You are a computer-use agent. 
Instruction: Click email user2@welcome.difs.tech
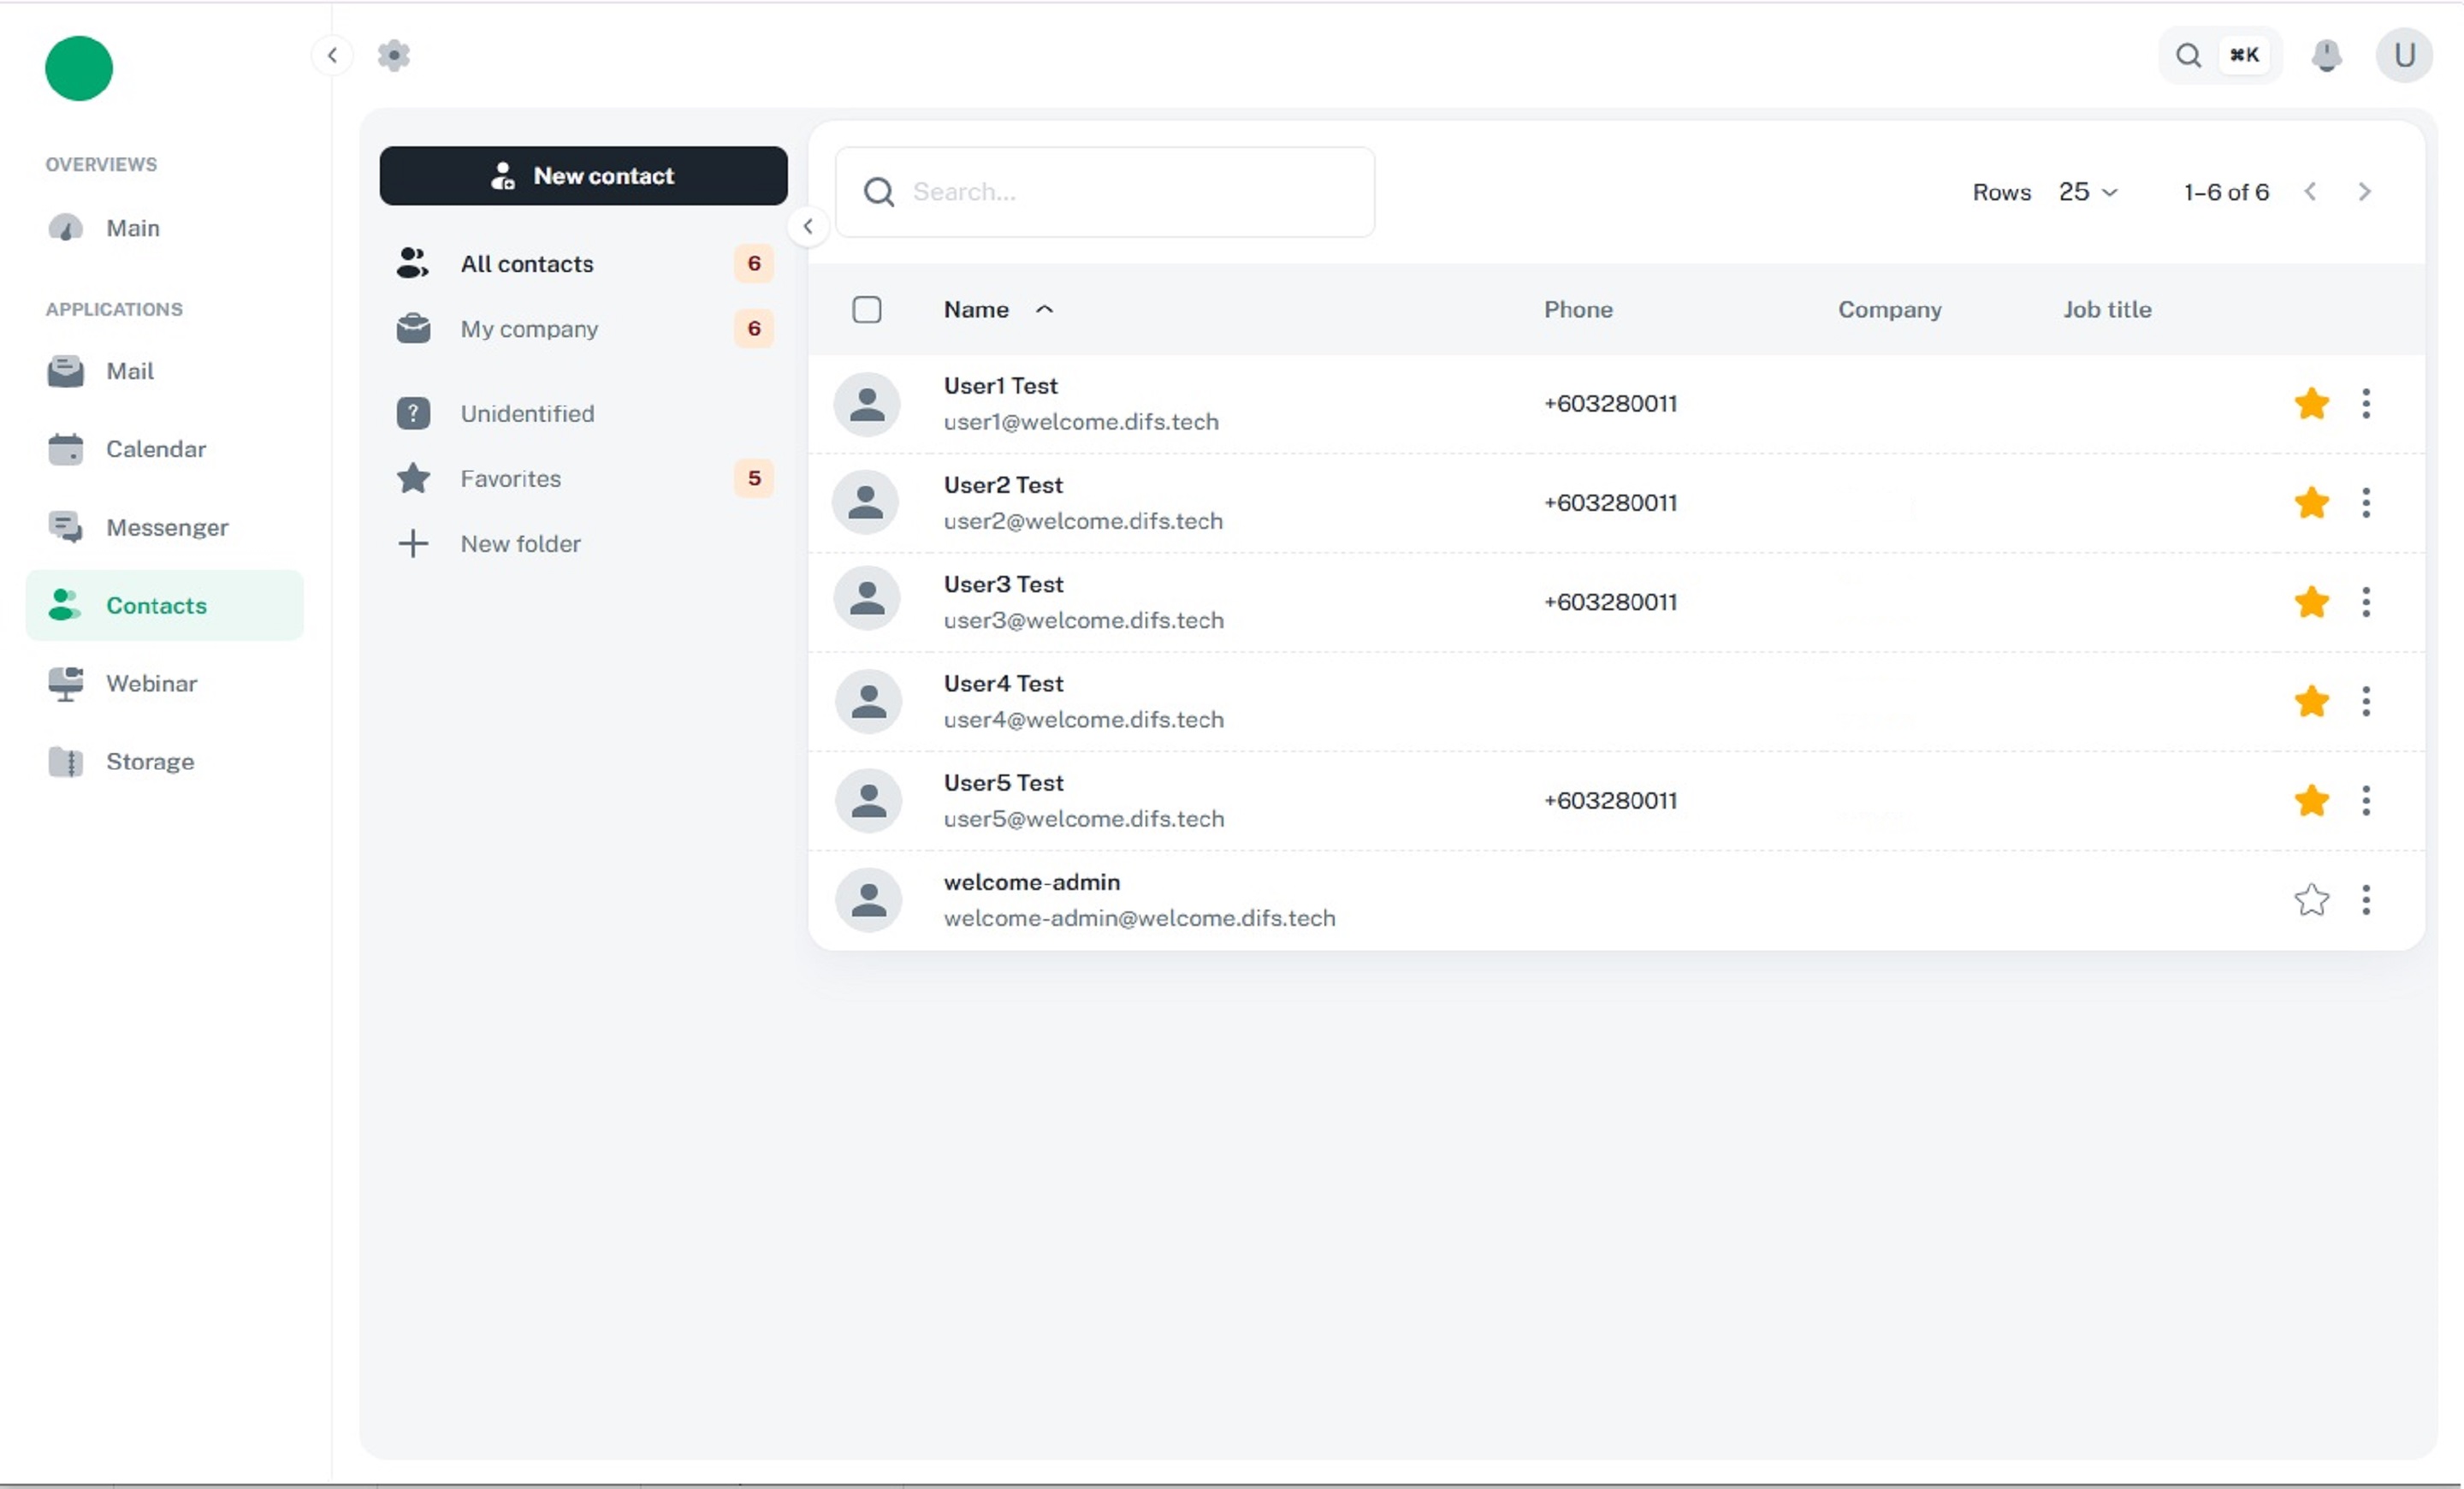1083,521
